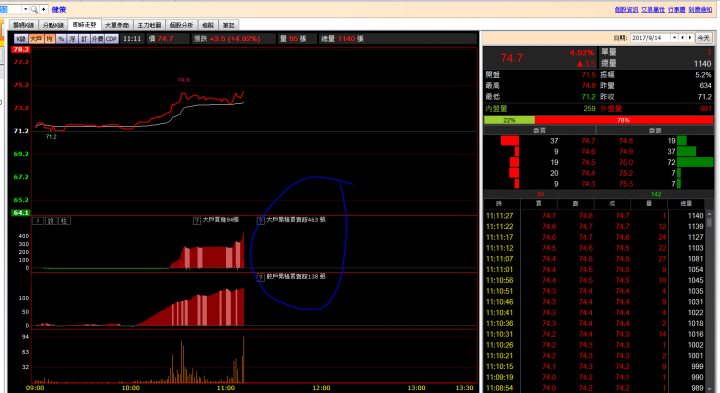Viewport: 720px width, 393px height.
Task: Toggle the % percent scale button
Action: [61, 39]
